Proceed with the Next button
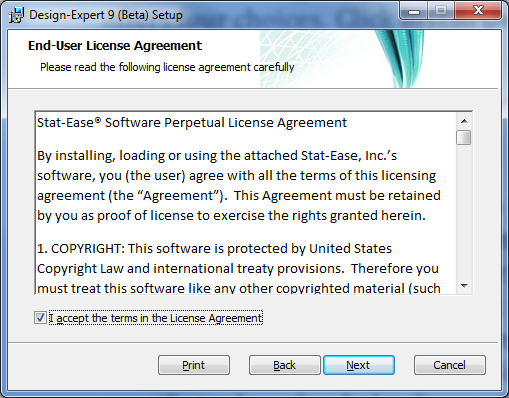The height and width of the screenshot is (398, 509). point(359,365)
